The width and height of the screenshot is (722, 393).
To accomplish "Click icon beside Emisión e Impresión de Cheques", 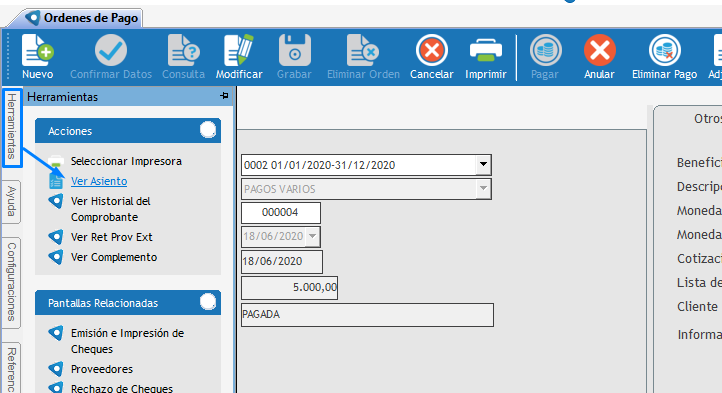I will 56,333.
